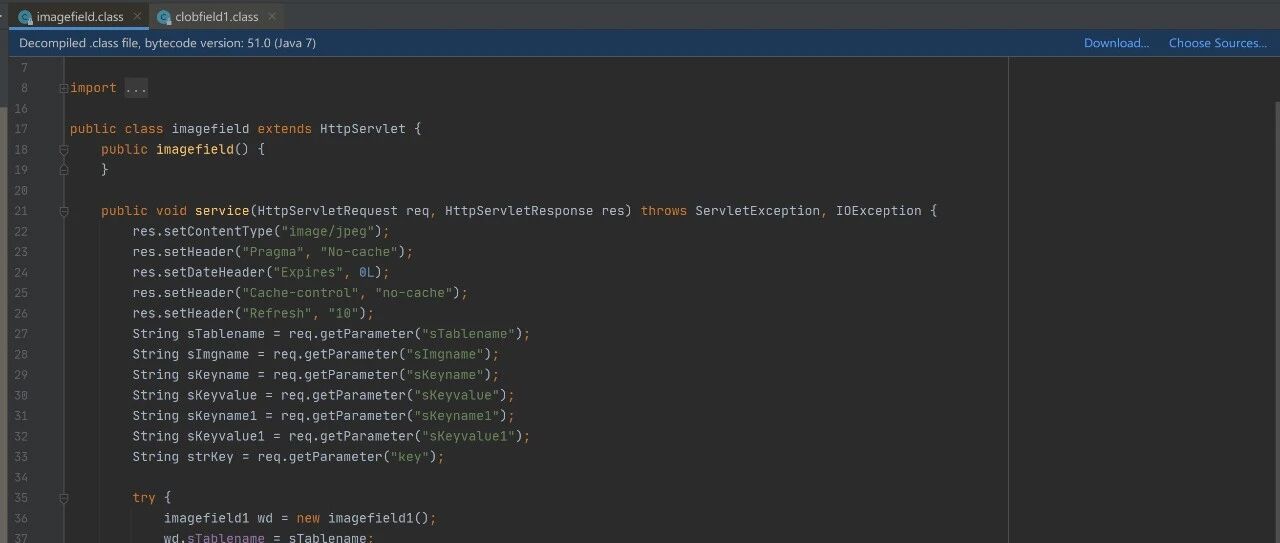Click the class file icon on clobfield1.class tab
1280x543 pixels.
165,17
